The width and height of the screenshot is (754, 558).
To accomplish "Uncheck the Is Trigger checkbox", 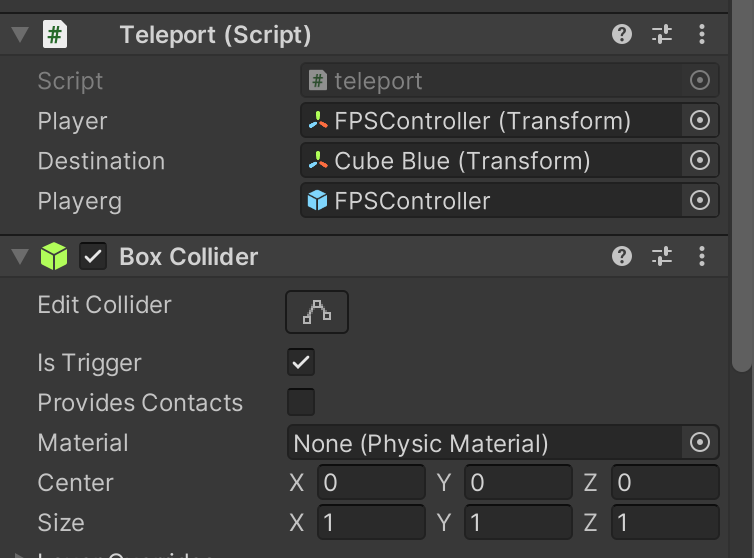I will pyautogui.click(x=301, y=362).
